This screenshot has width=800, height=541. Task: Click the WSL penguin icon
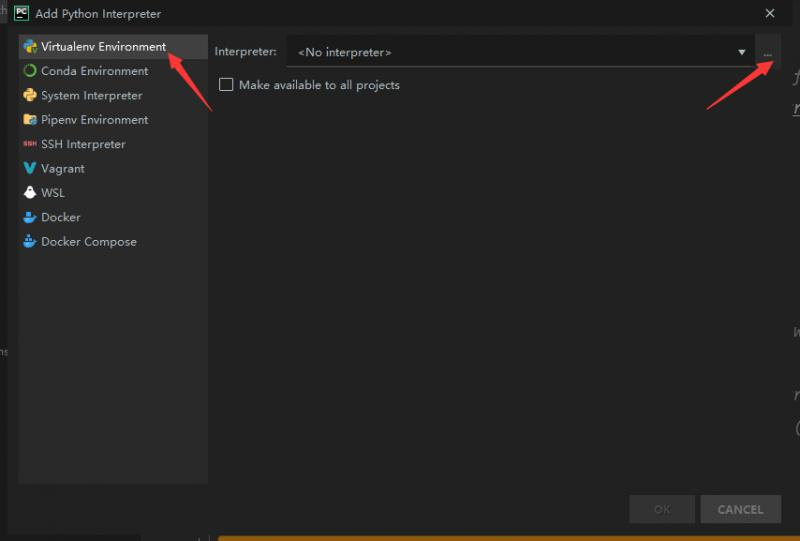tap(30, 192)
